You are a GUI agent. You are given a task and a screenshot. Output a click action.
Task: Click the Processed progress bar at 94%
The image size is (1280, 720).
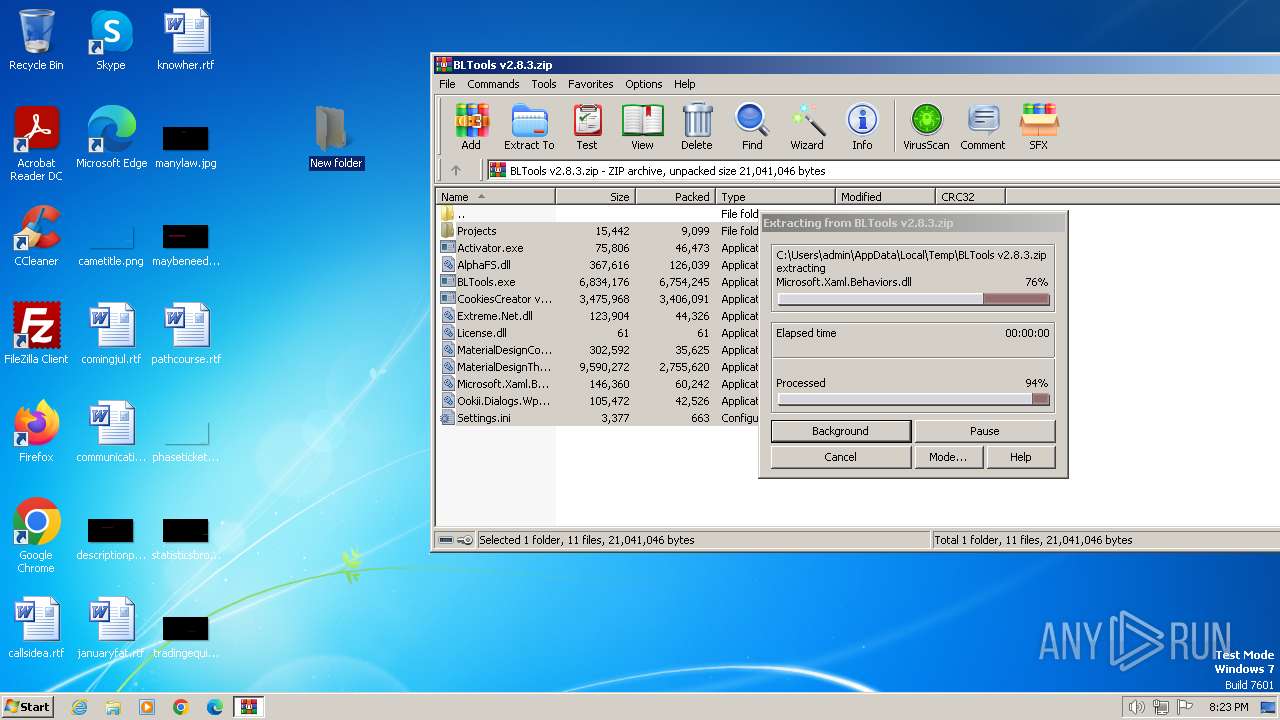pyautogui.click(x=913, y=399)
